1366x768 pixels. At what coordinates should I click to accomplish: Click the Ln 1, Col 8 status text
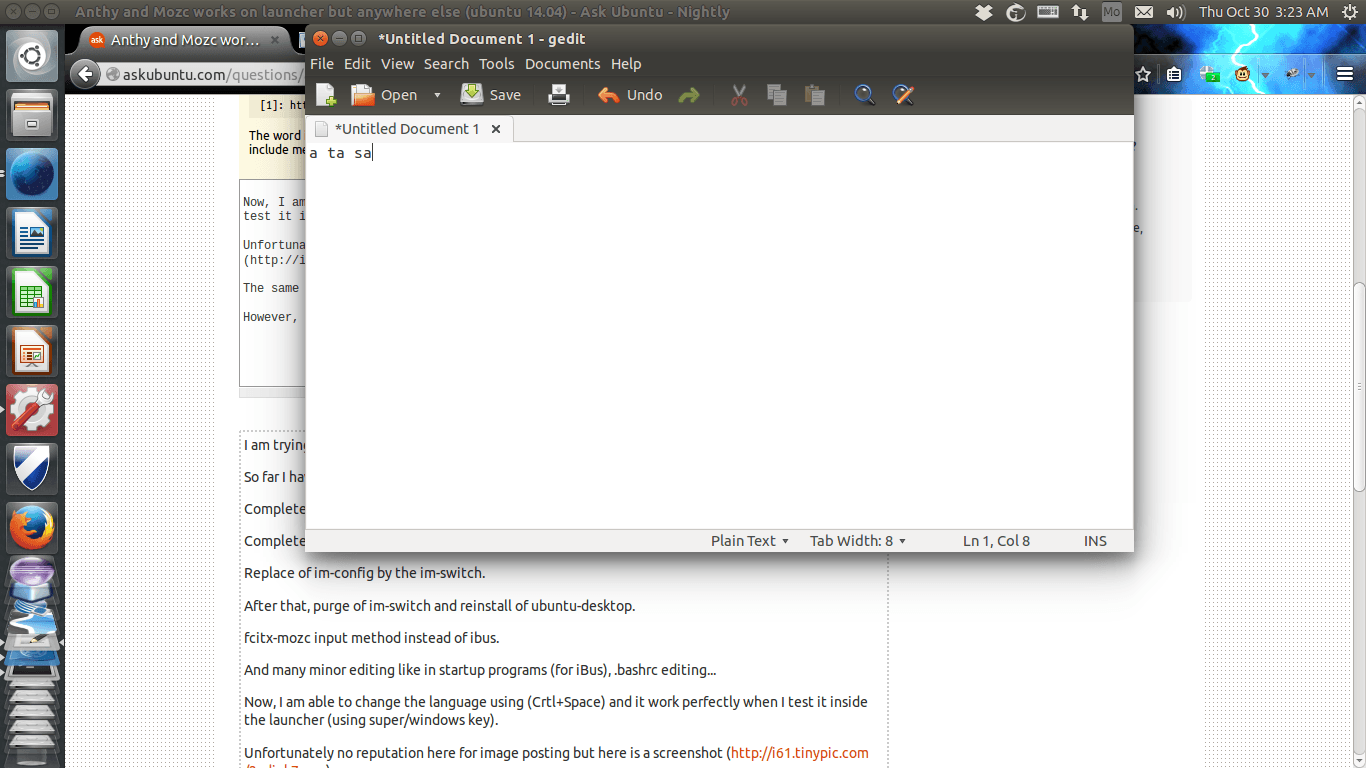click(x=996, y=541)
